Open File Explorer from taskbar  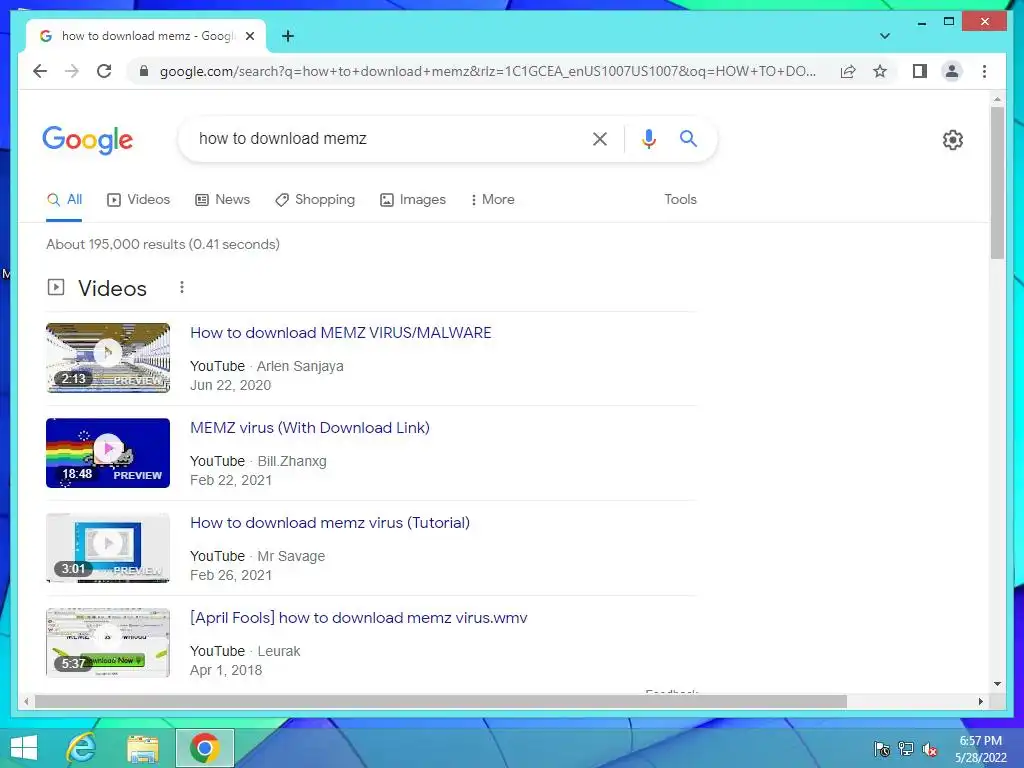pyautogui.click(x=142, y=748)
